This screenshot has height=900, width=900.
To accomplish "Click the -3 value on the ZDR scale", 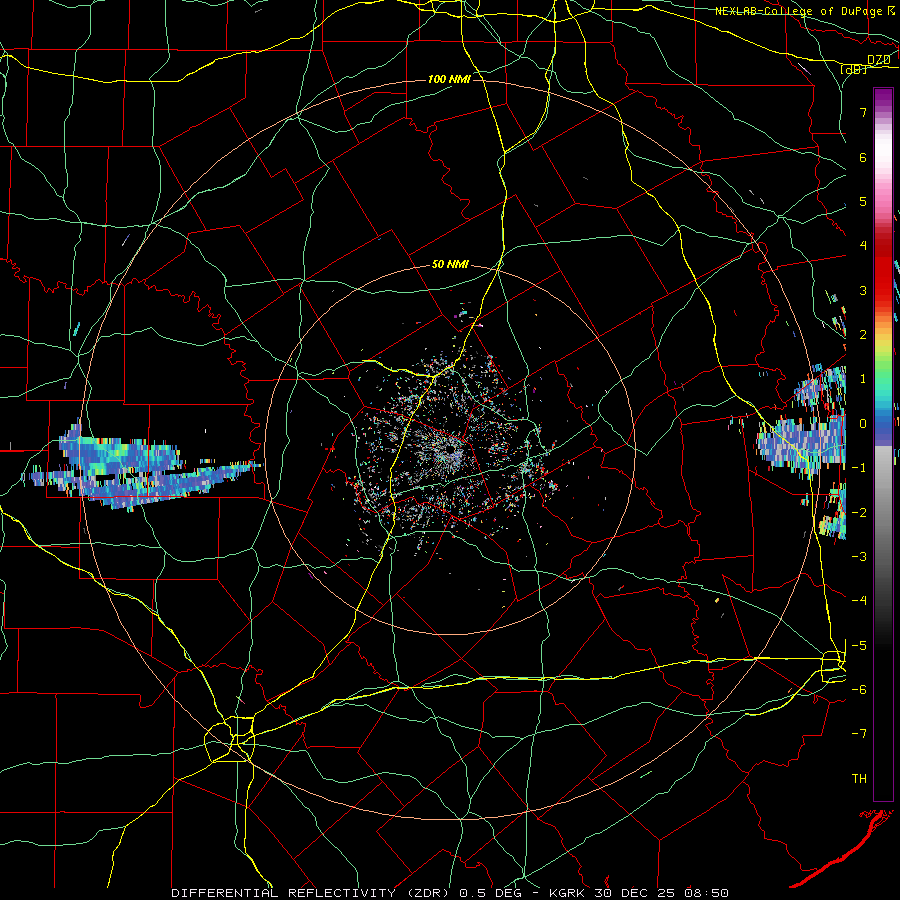I will [860, 556].
